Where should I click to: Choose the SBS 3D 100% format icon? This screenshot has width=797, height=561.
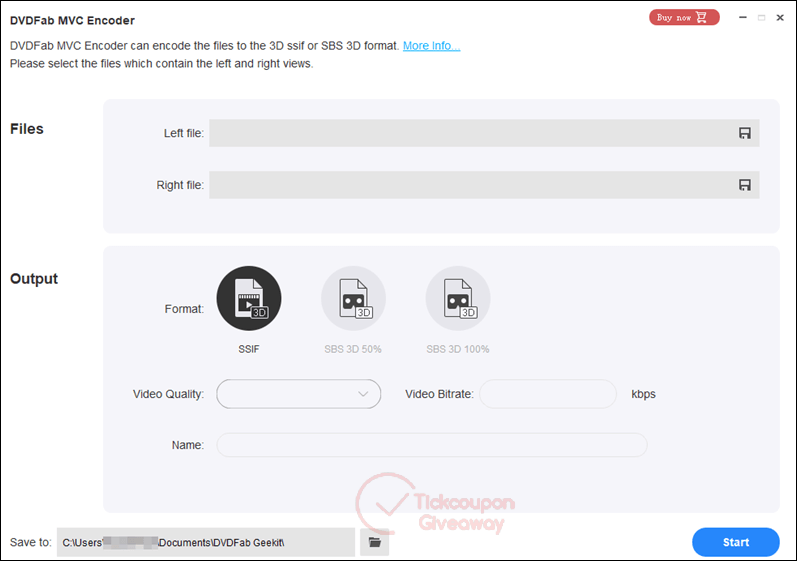coord(458,298)
